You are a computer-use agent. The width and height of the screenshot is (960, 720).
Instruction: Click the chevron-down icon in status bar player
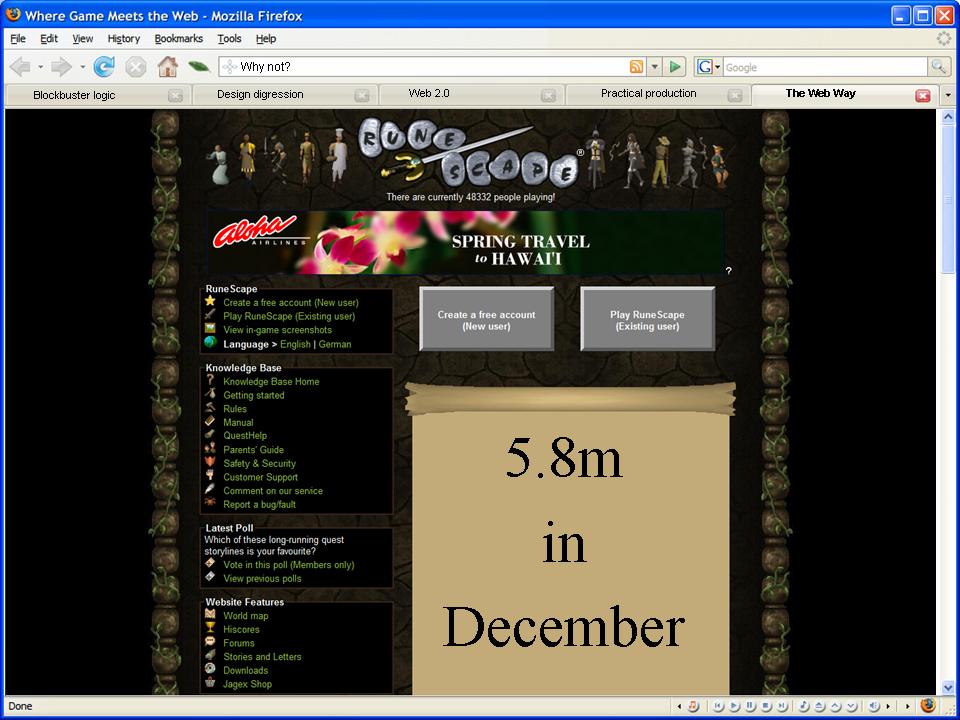(851, 706)
